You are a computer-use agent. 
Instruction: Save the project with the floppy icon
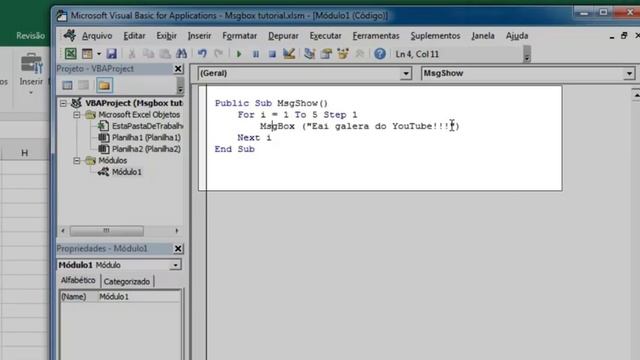pos(111,53)
